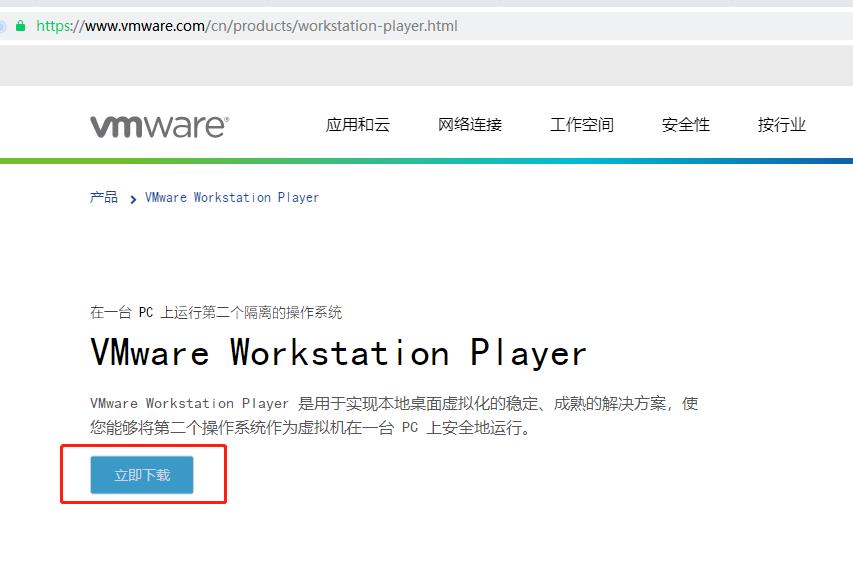Click the 立即下载 download button
The width and height of the screenshot is (853, 563).
click(x=142, y=475)
